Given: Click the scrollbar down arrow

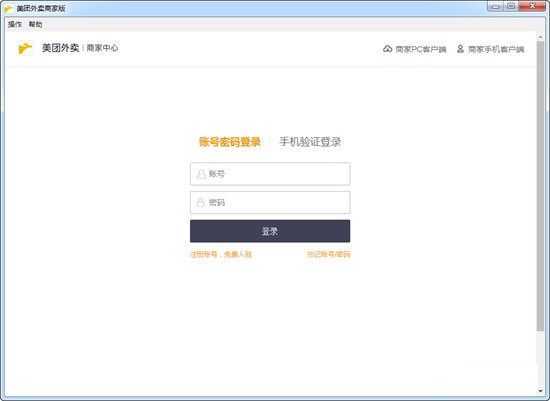Looking at the screenshot, I should point(540,391).
